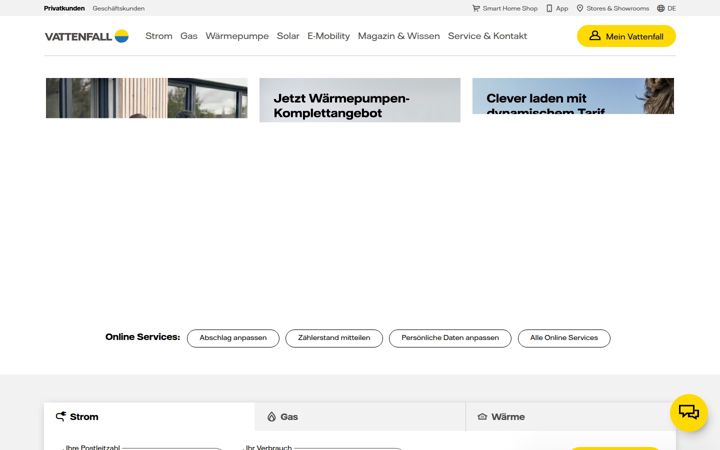Image resolution: width=720 pixels, height=450 pixels.
Task: Open Magazin & Wissen menu
Action: 399,36
